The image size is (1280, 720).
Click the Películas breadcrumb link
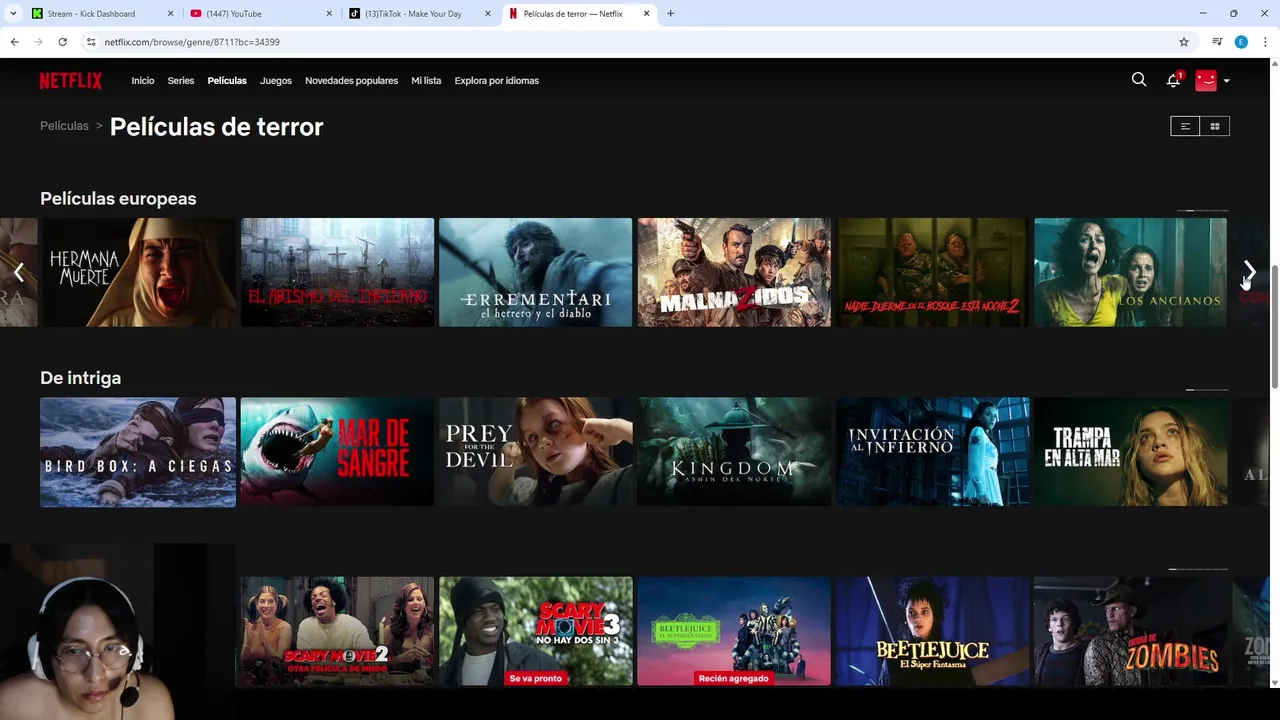click(x=64, y=126)
